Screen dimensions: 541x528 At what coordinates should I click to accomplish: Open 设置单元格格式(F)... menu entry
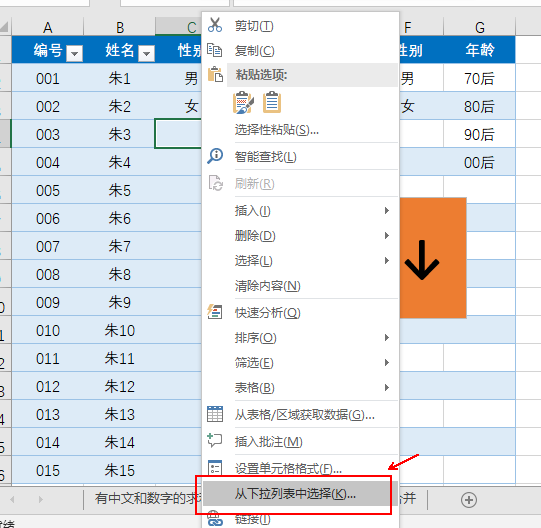[x=300, y=468]
